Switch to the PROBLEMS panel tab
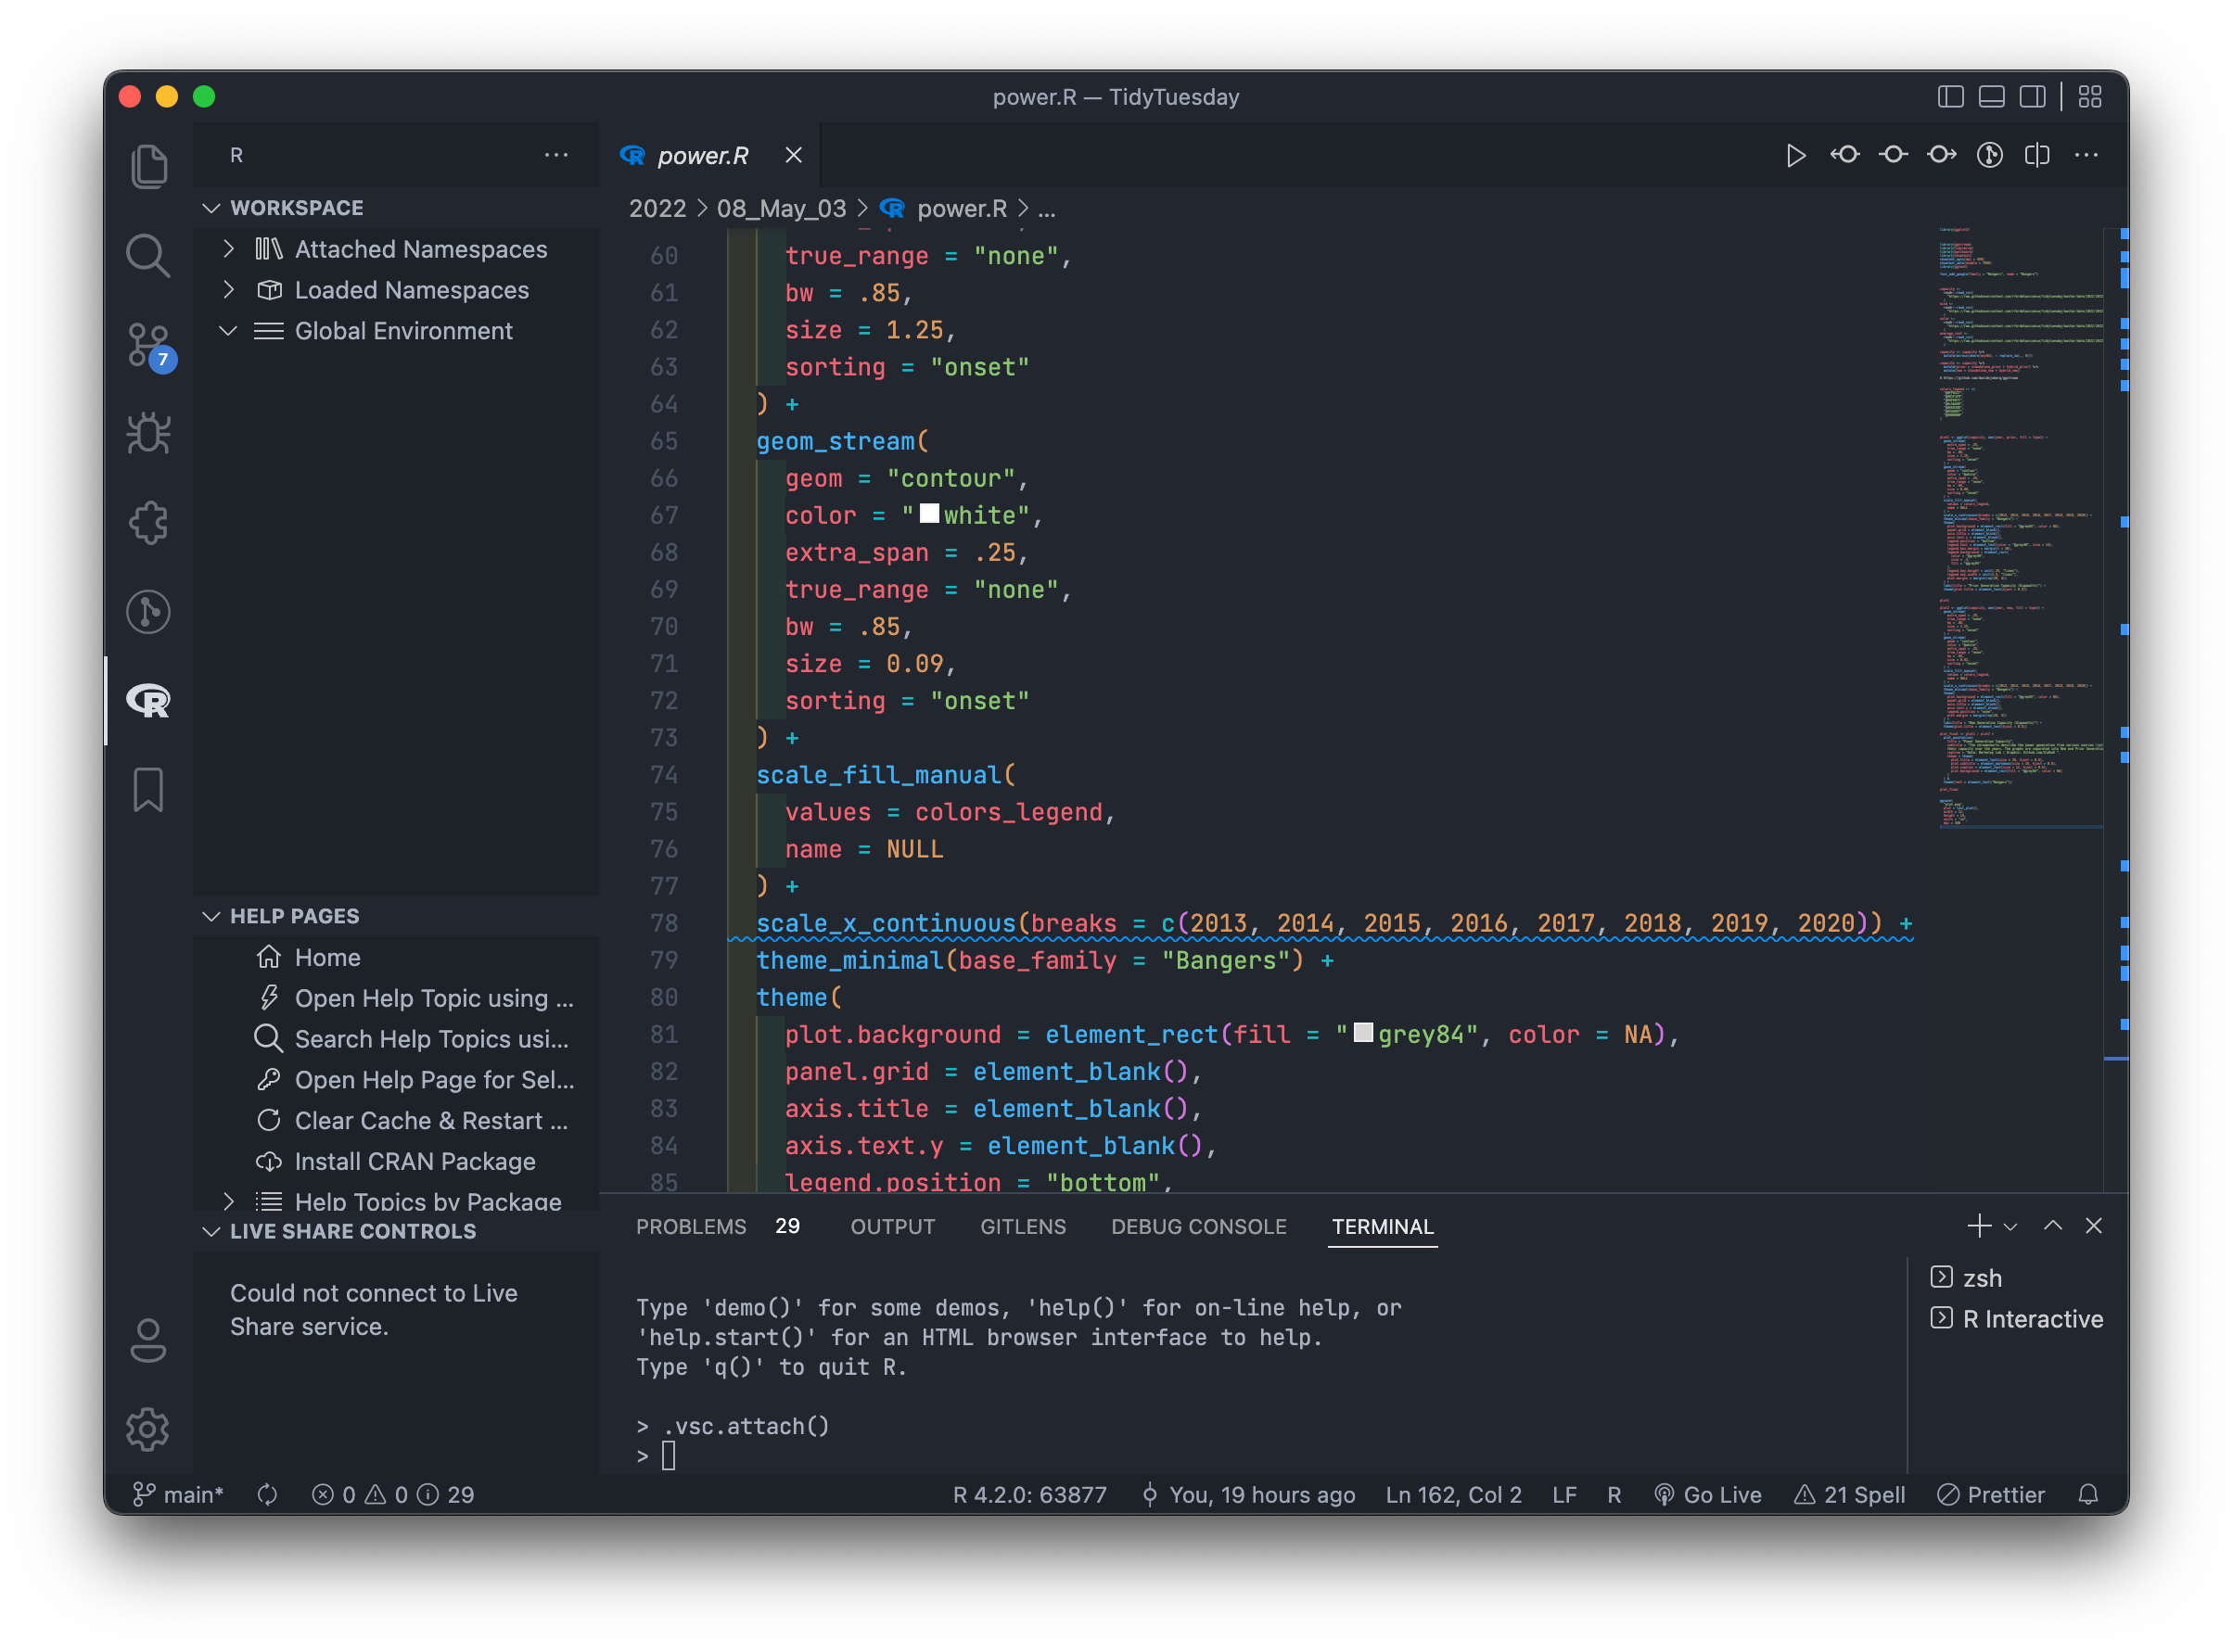This screenshot has height=1652, width=2233. click(x=691, y=1227)
